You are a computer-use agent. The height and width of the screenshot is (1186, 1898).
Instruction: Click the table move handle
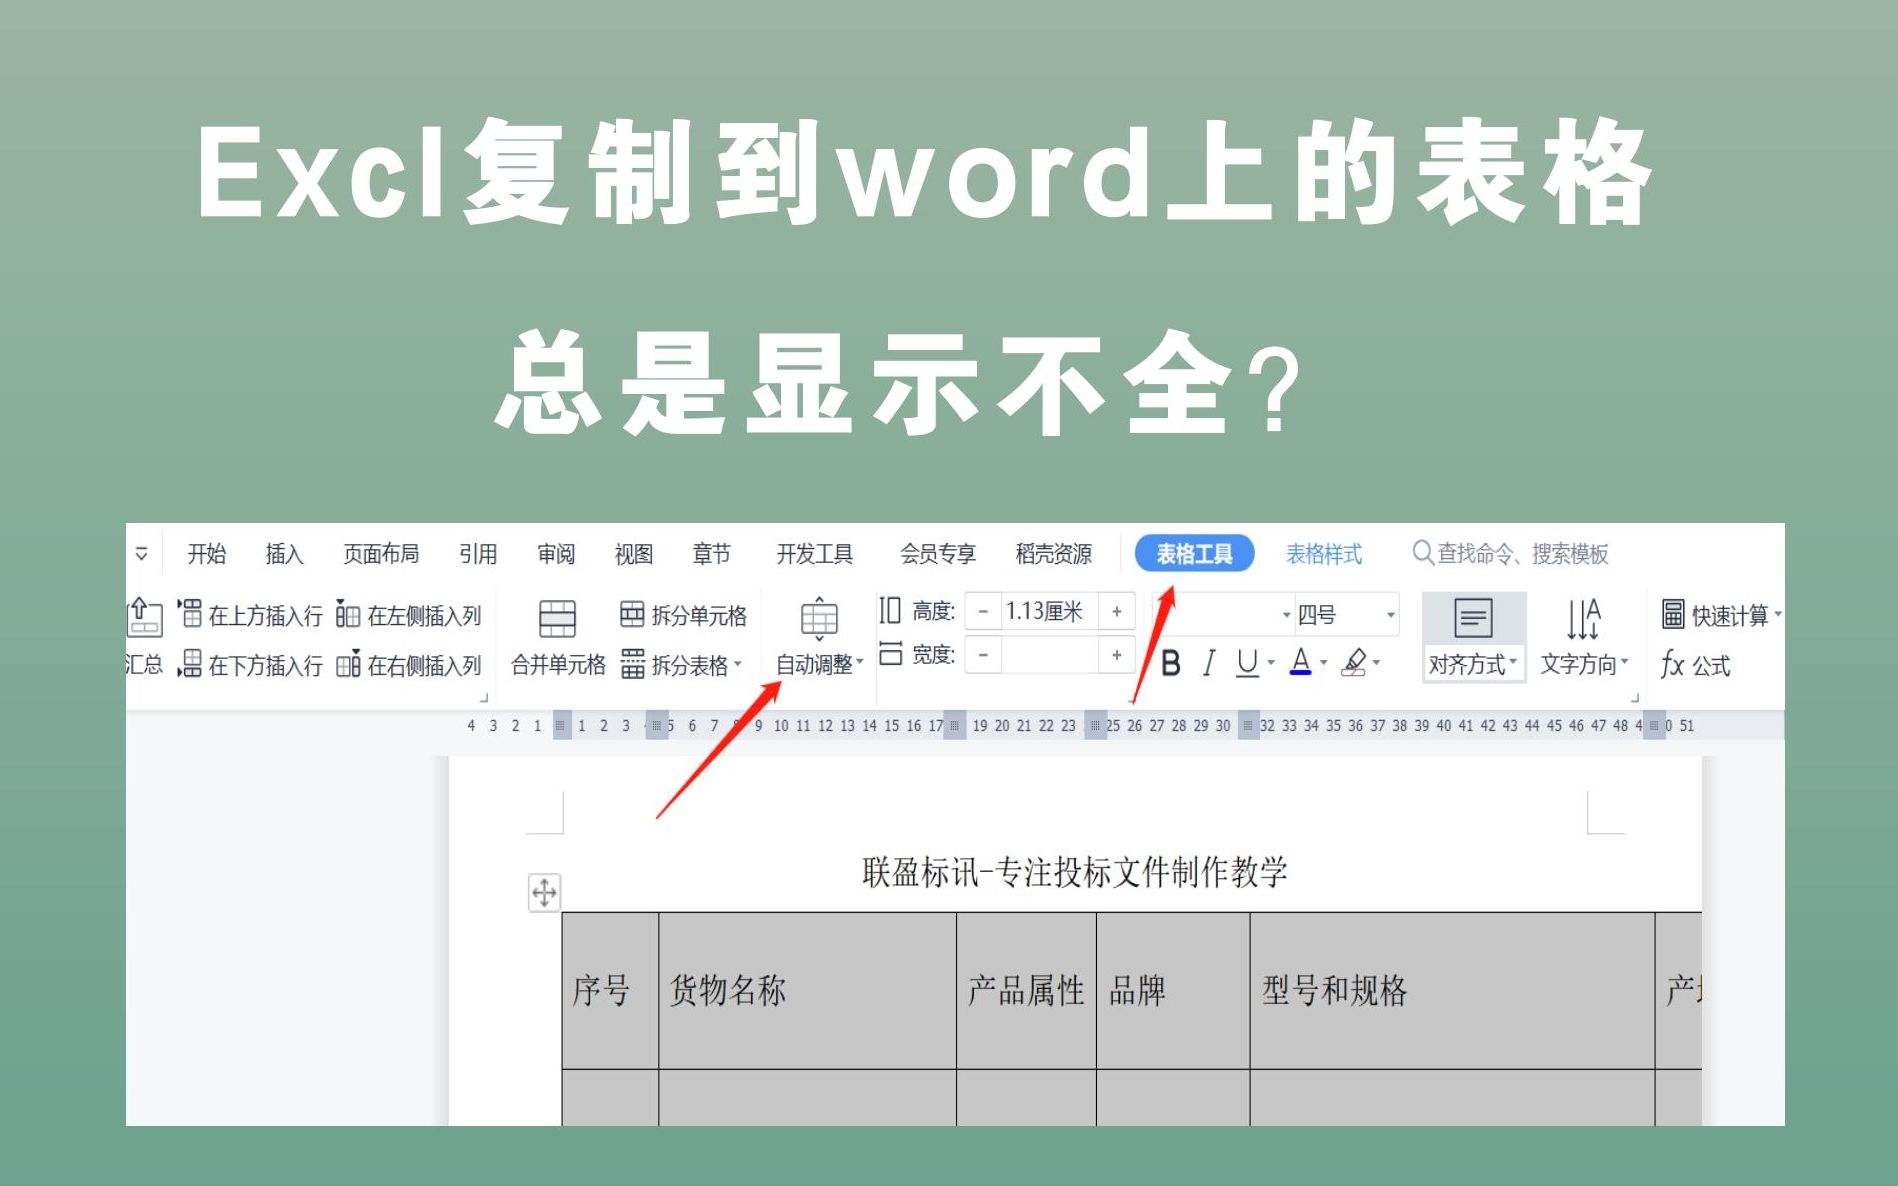[544, 892]
